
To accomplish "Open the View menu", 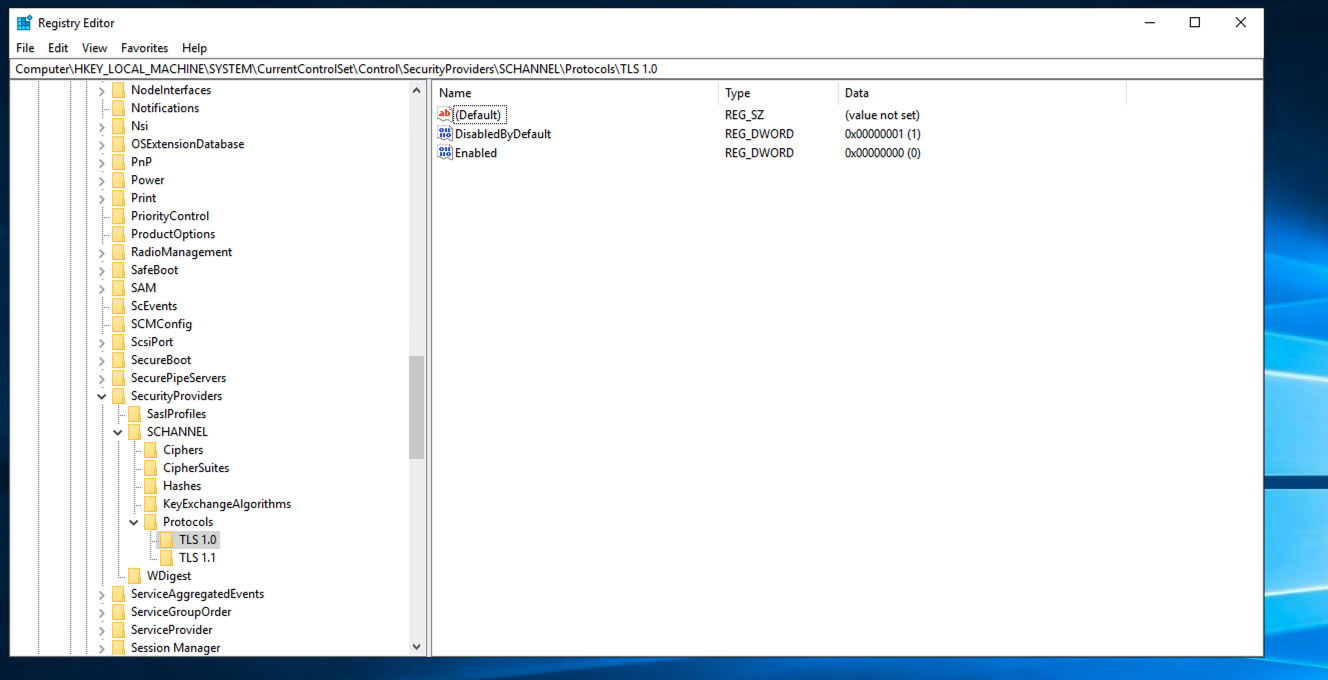I will [x=94, y=48].
